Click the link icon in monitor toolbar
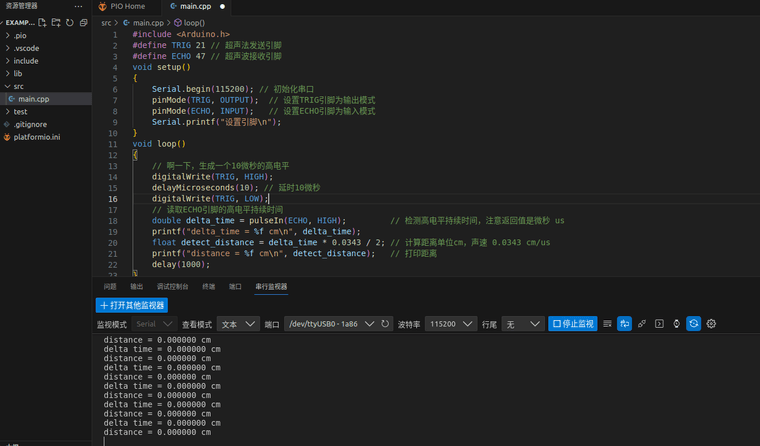Screen dimensions: 760x446 (642, 323)
